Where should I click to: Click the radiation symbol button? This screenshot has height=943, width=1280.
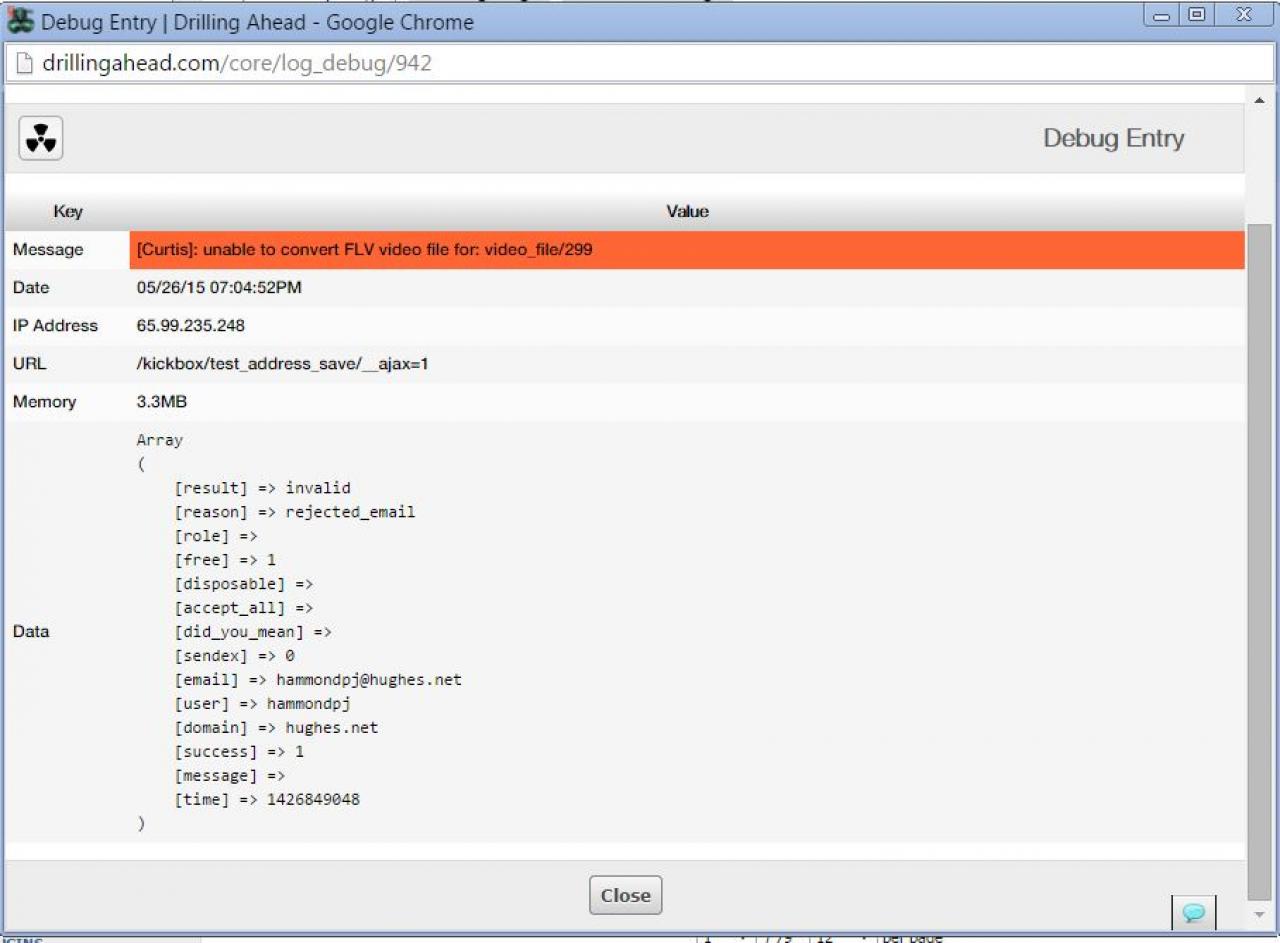point(41,138)
